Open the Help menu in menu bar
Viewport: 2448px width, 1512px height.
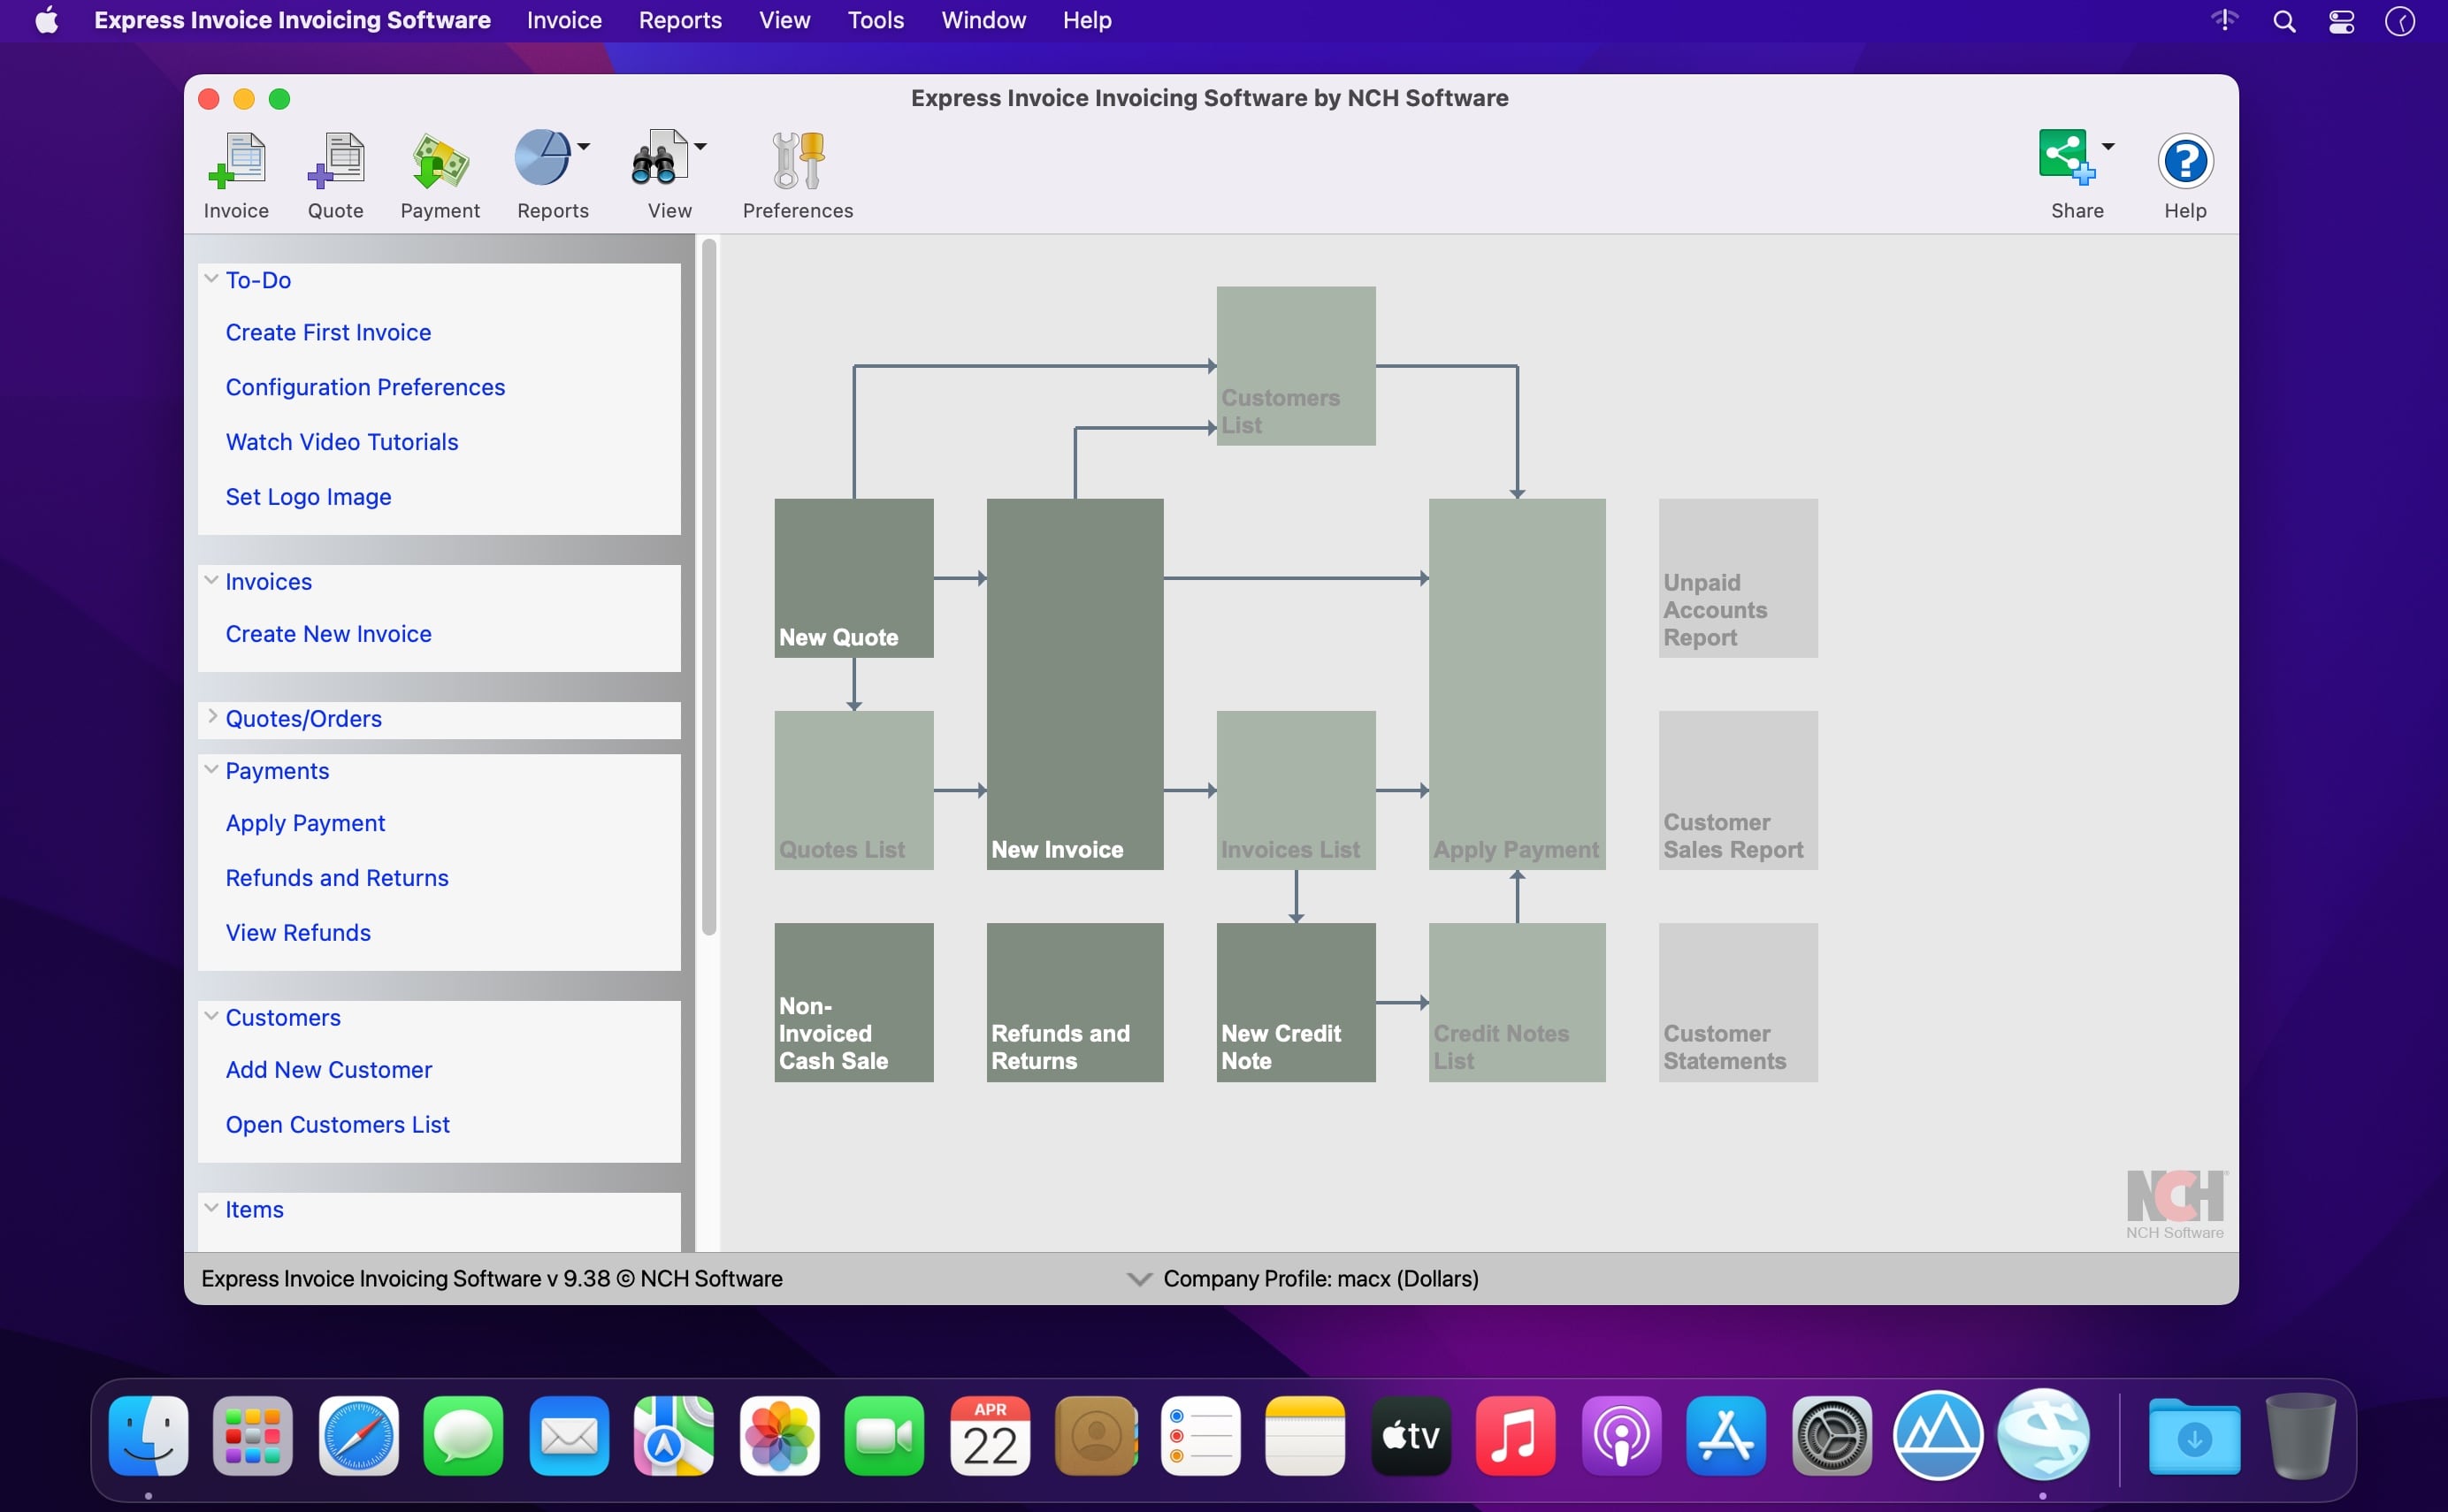tap(1087, 20)
